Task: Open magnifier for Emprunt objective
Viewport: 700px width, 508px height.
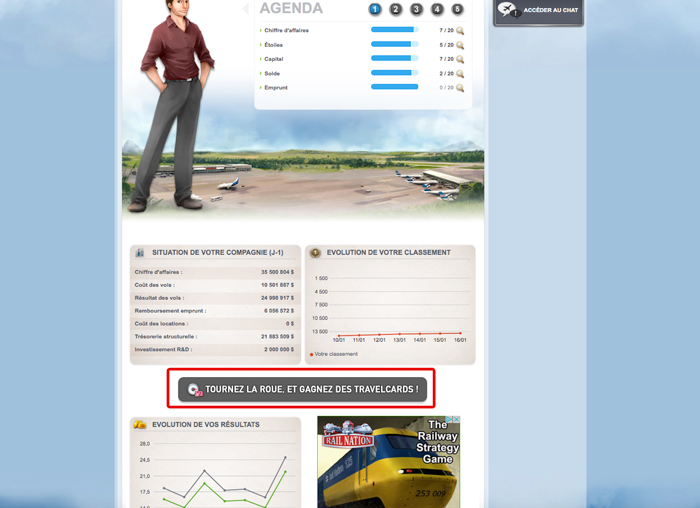Action: 460,88
